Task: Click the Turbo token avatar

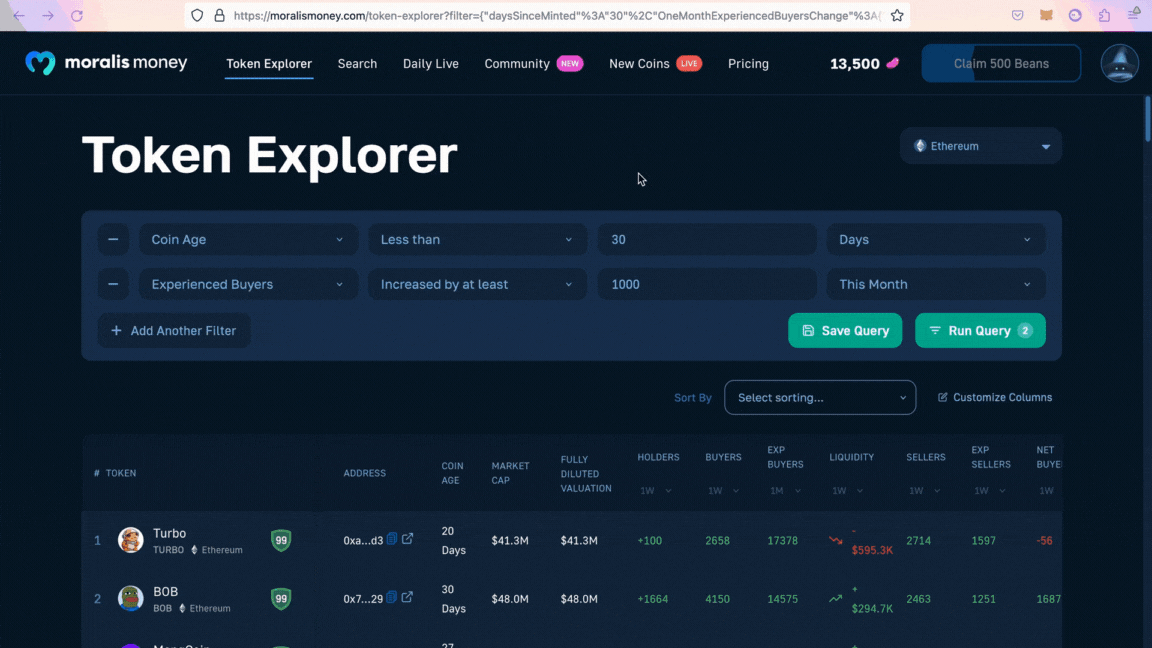Action: (131, 540)
